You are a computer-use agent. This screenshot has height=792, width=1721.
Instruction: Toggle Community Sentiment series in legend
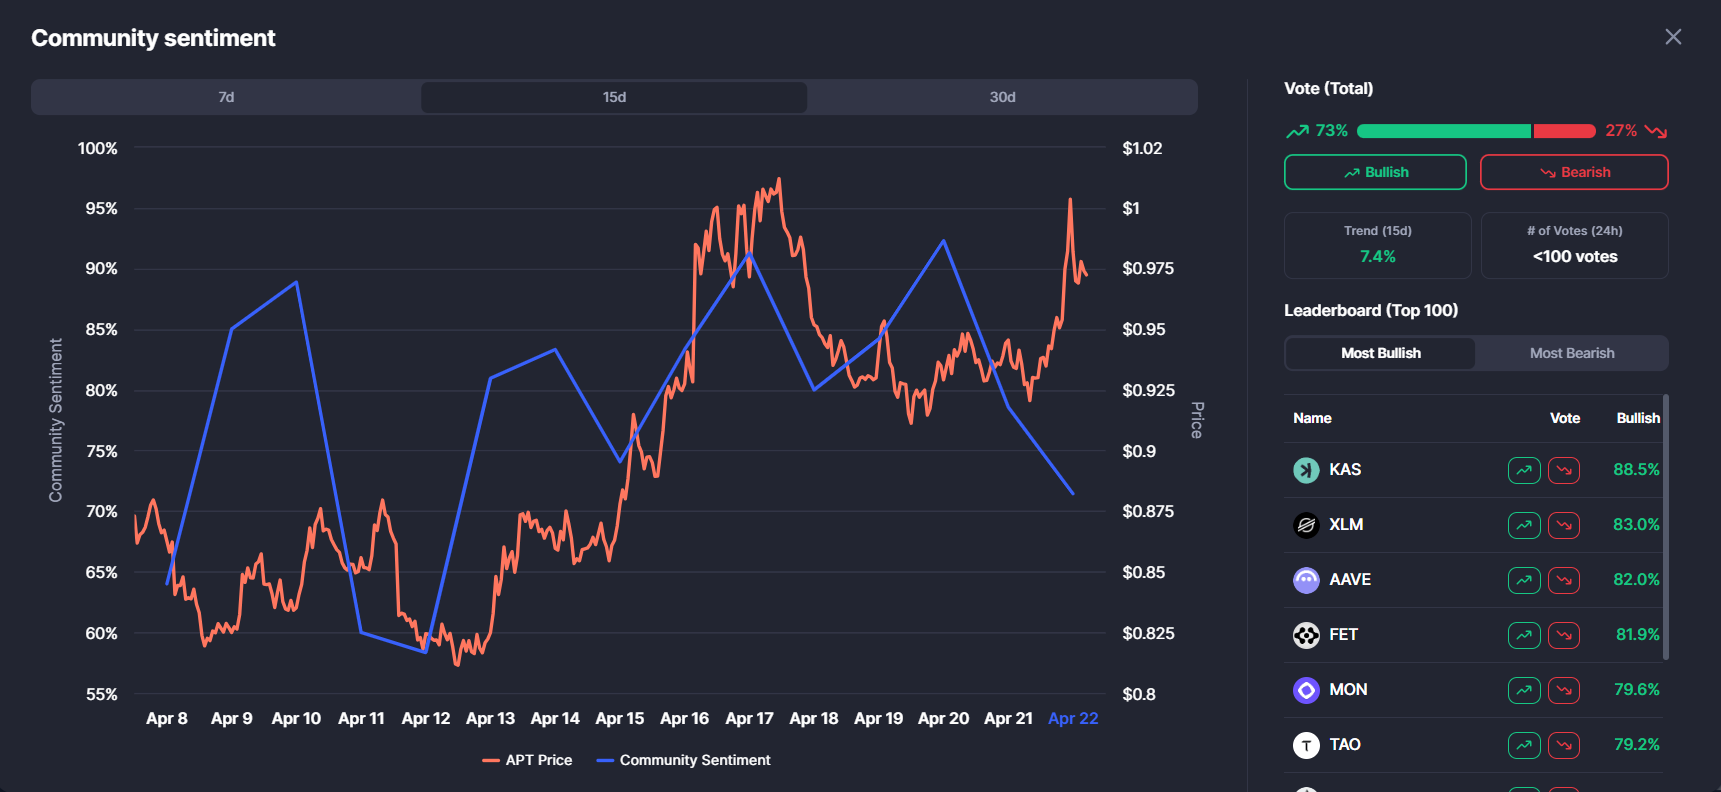pos(684,760)
